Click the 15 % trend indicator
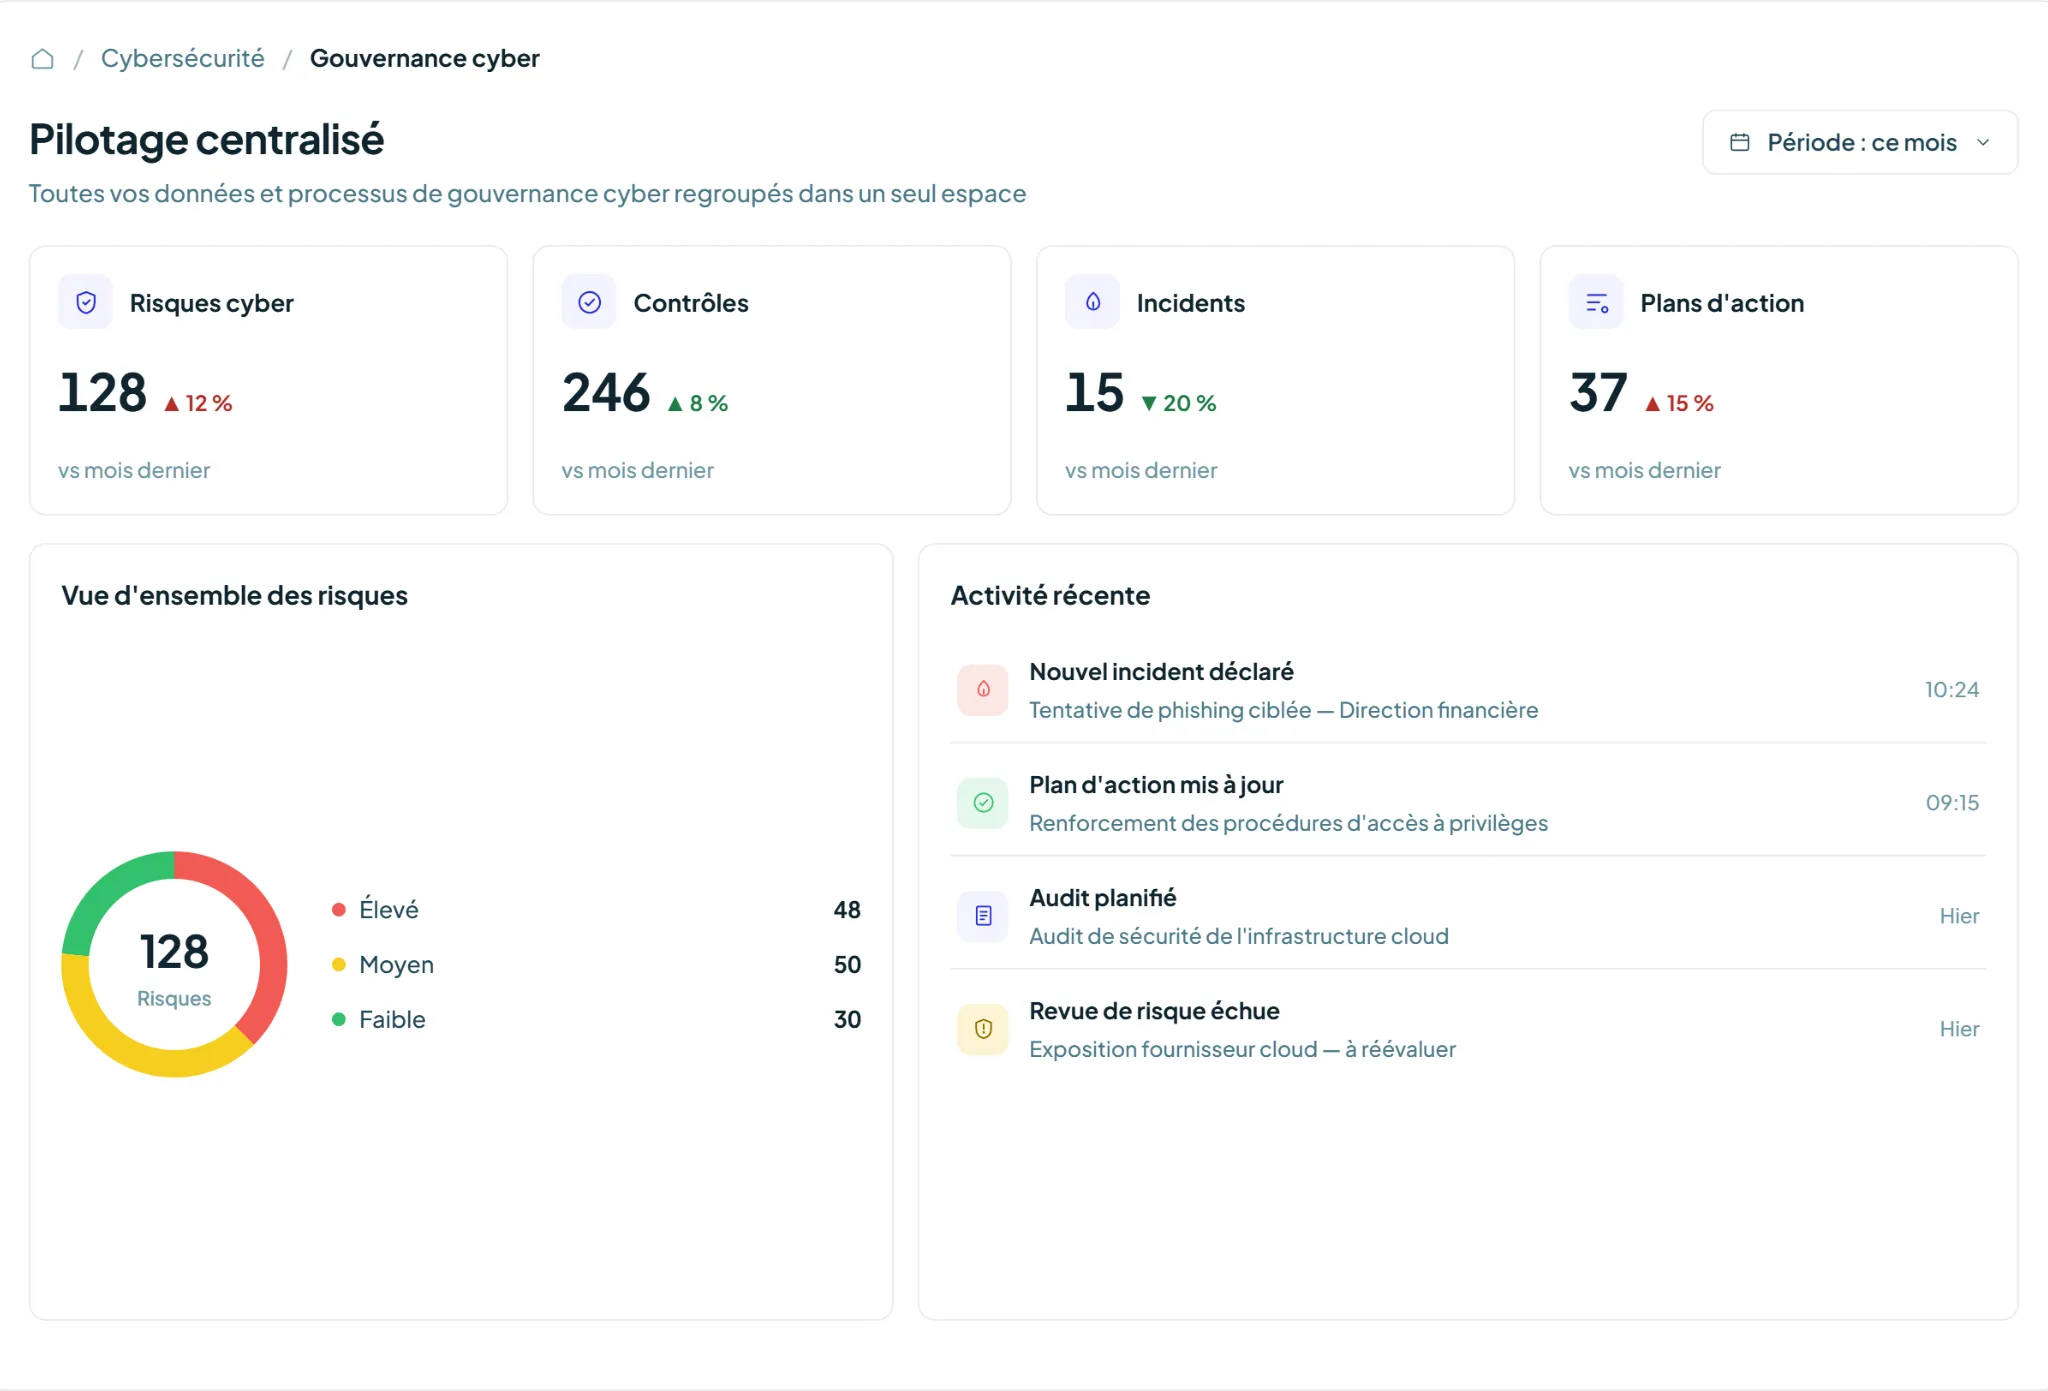The image size is (2048, 1391). [1679, 403]
